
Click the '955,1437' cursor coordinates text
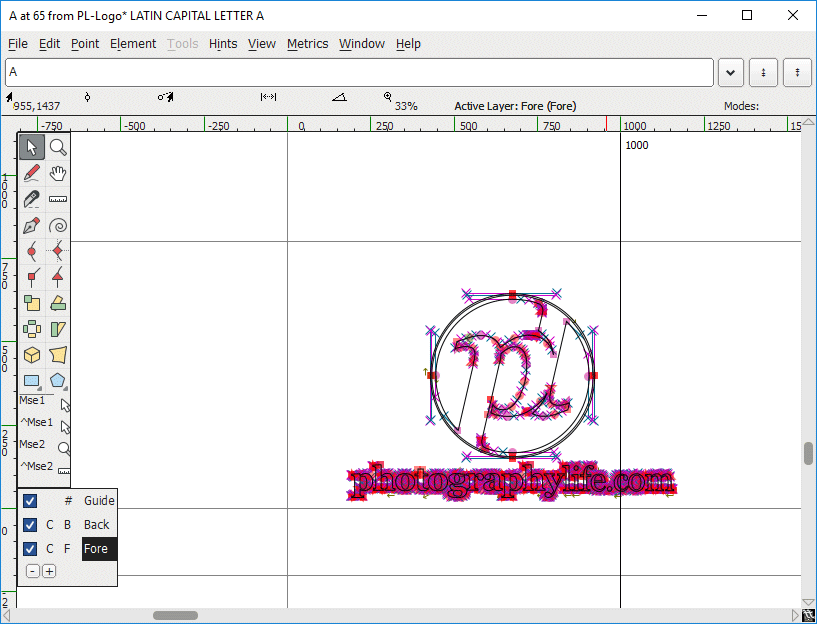(x=36, y=106)
